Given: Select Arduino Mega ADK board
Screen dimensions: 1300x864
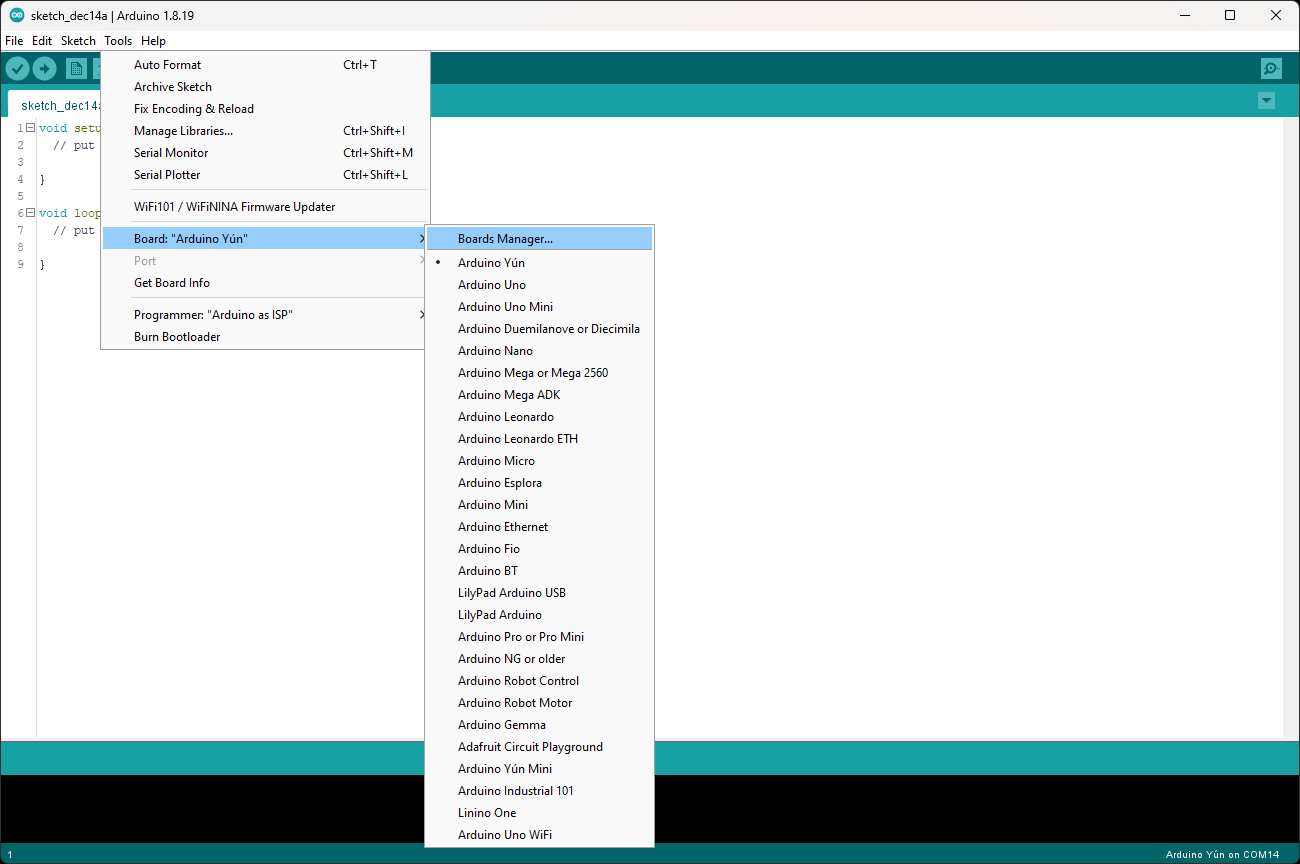Looking at the screenshot, I should click(539, 395).
